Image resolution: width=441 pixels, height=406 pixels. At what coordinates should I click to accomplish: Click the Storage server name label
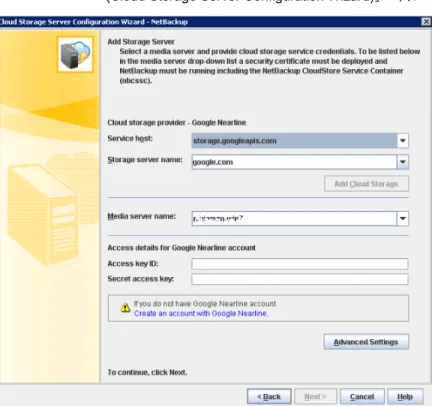pyautogui.click(x=145, y=160)
